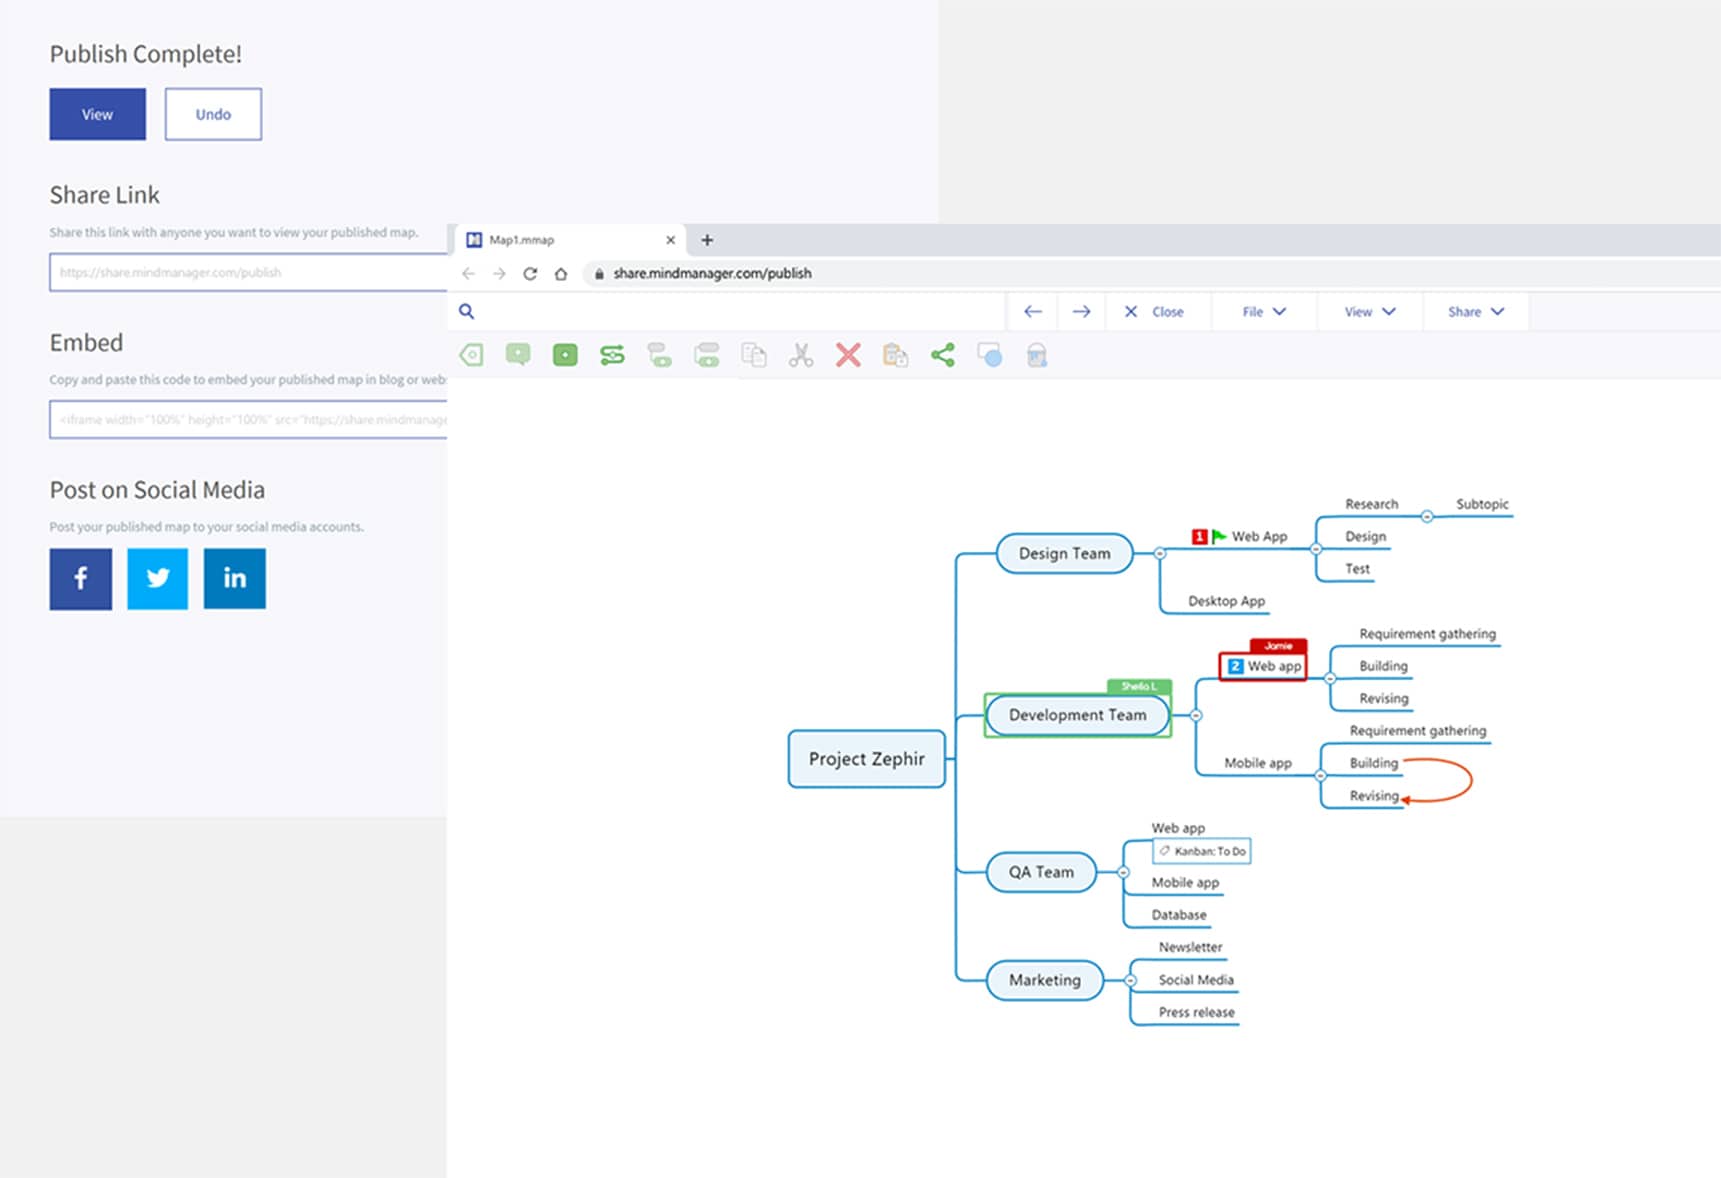Screen dimensions: 1721x1178
Task: Click the browser back arrow
Action: 469,273
